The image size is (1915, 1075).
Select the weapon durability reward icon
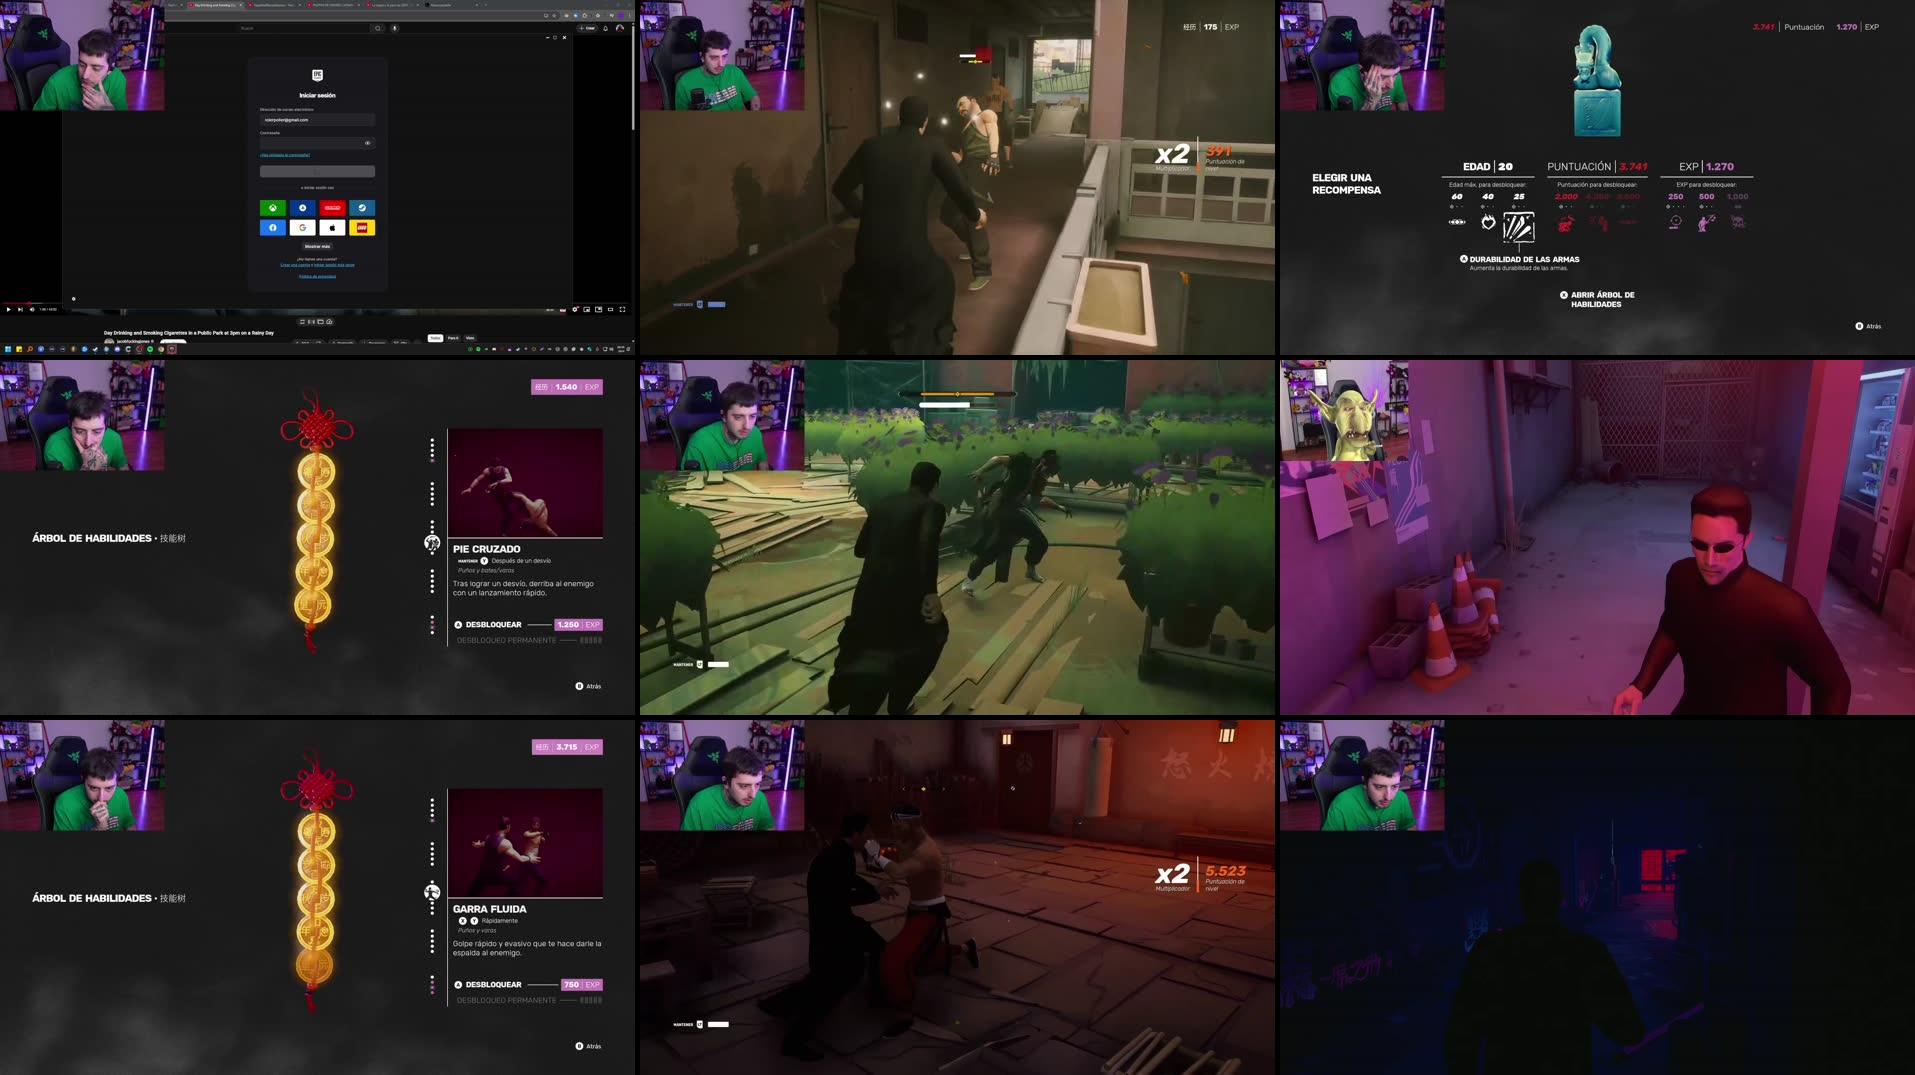(1518, 227)
